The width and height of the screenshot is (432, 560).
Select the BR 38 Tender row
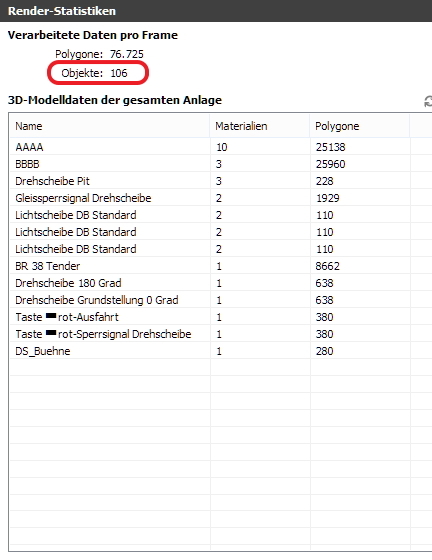click(x=220, y=266)
